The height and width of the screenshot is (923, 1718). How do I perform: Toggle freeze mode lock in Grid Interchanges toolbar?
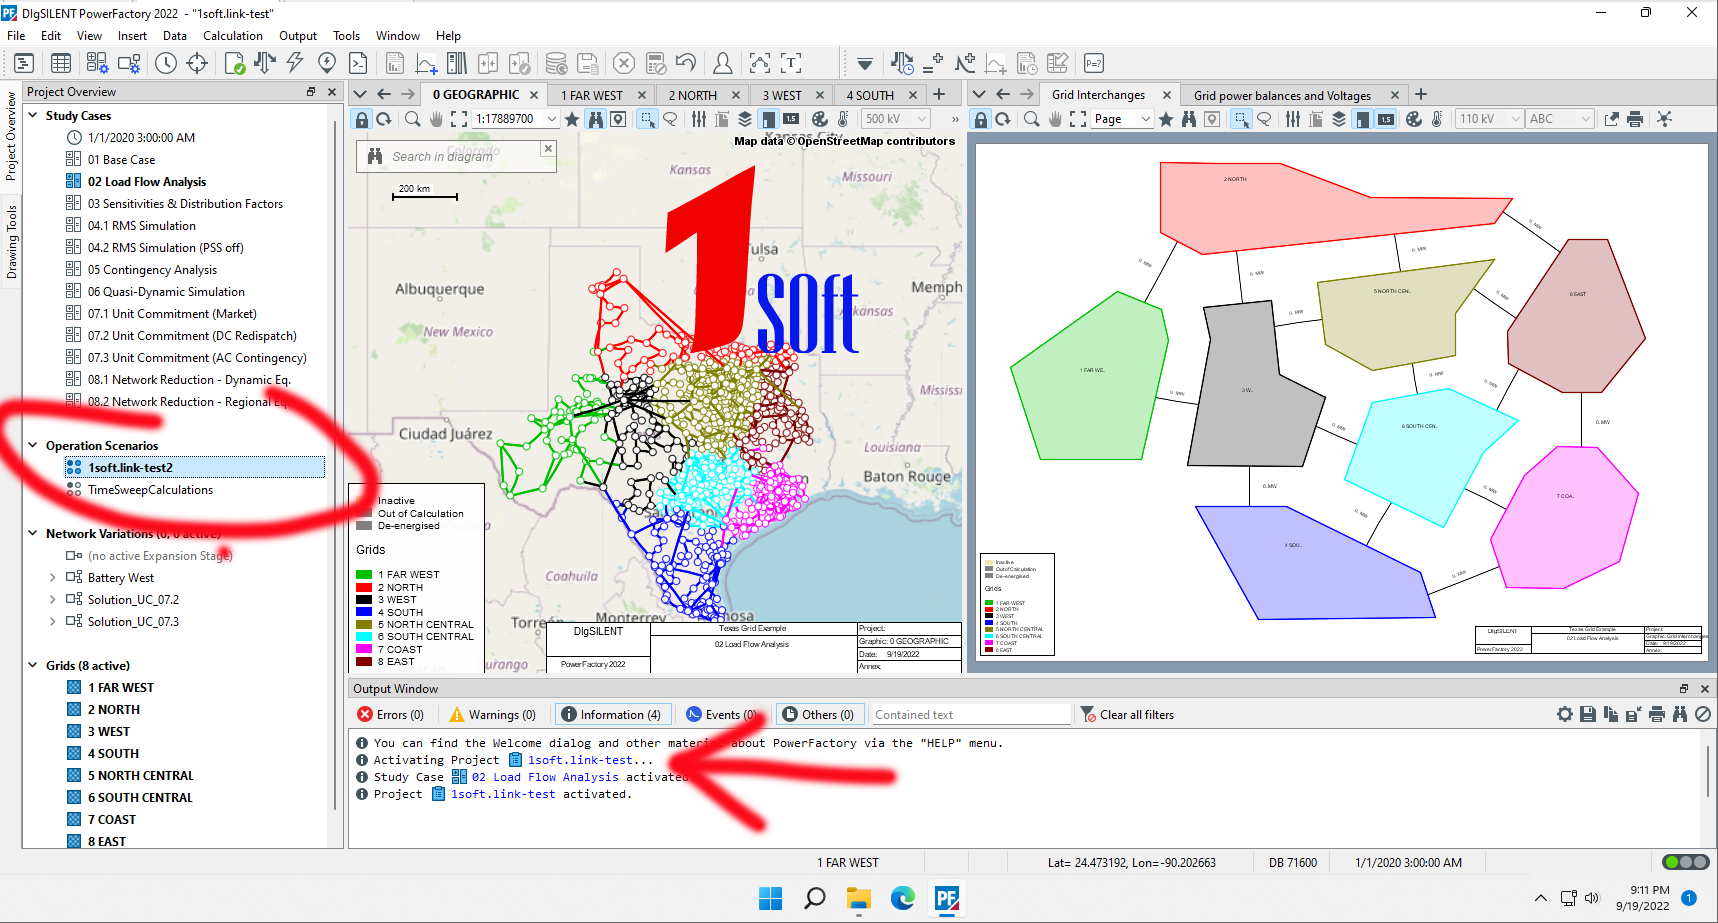pyautogui.click(x=981, y=119)
